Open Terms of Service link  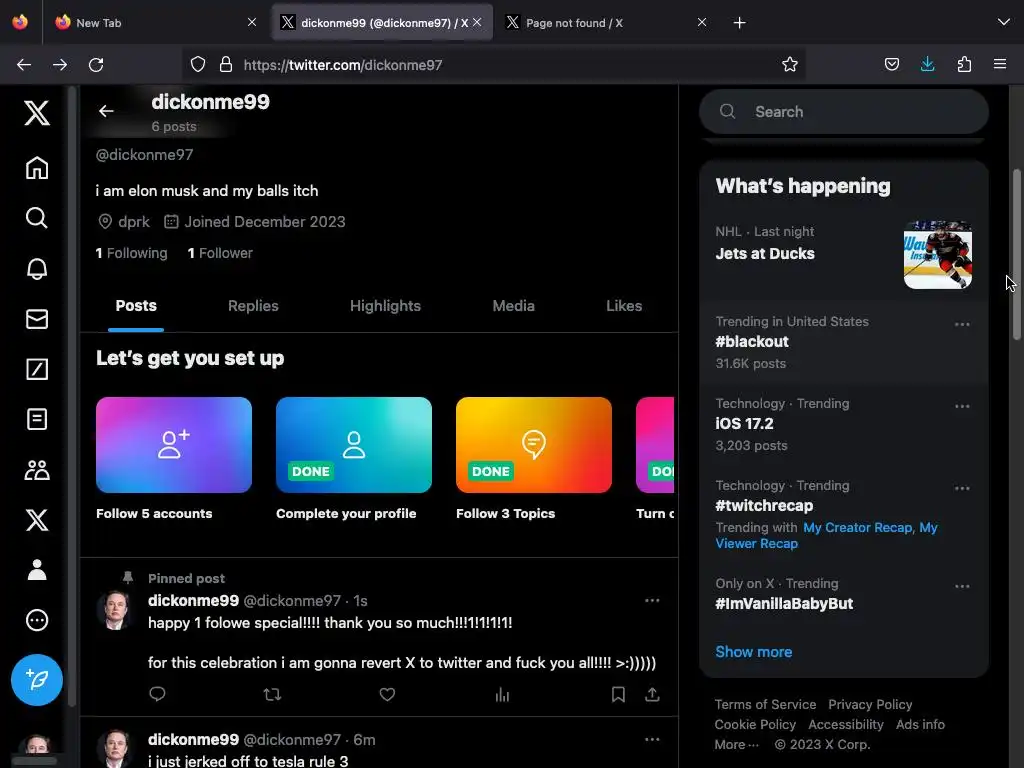(x=765, y=705)
